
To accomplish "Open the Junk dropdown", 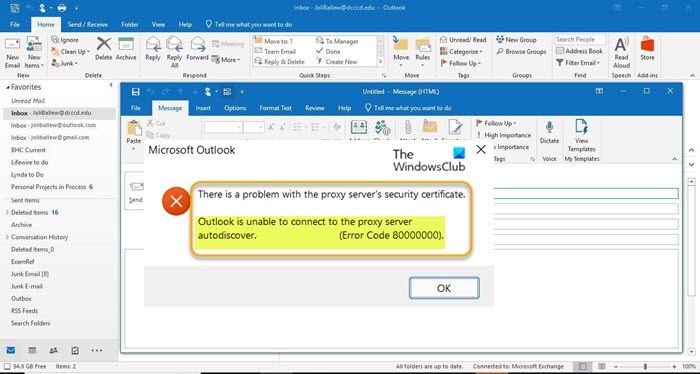I will tap(65, 63).
